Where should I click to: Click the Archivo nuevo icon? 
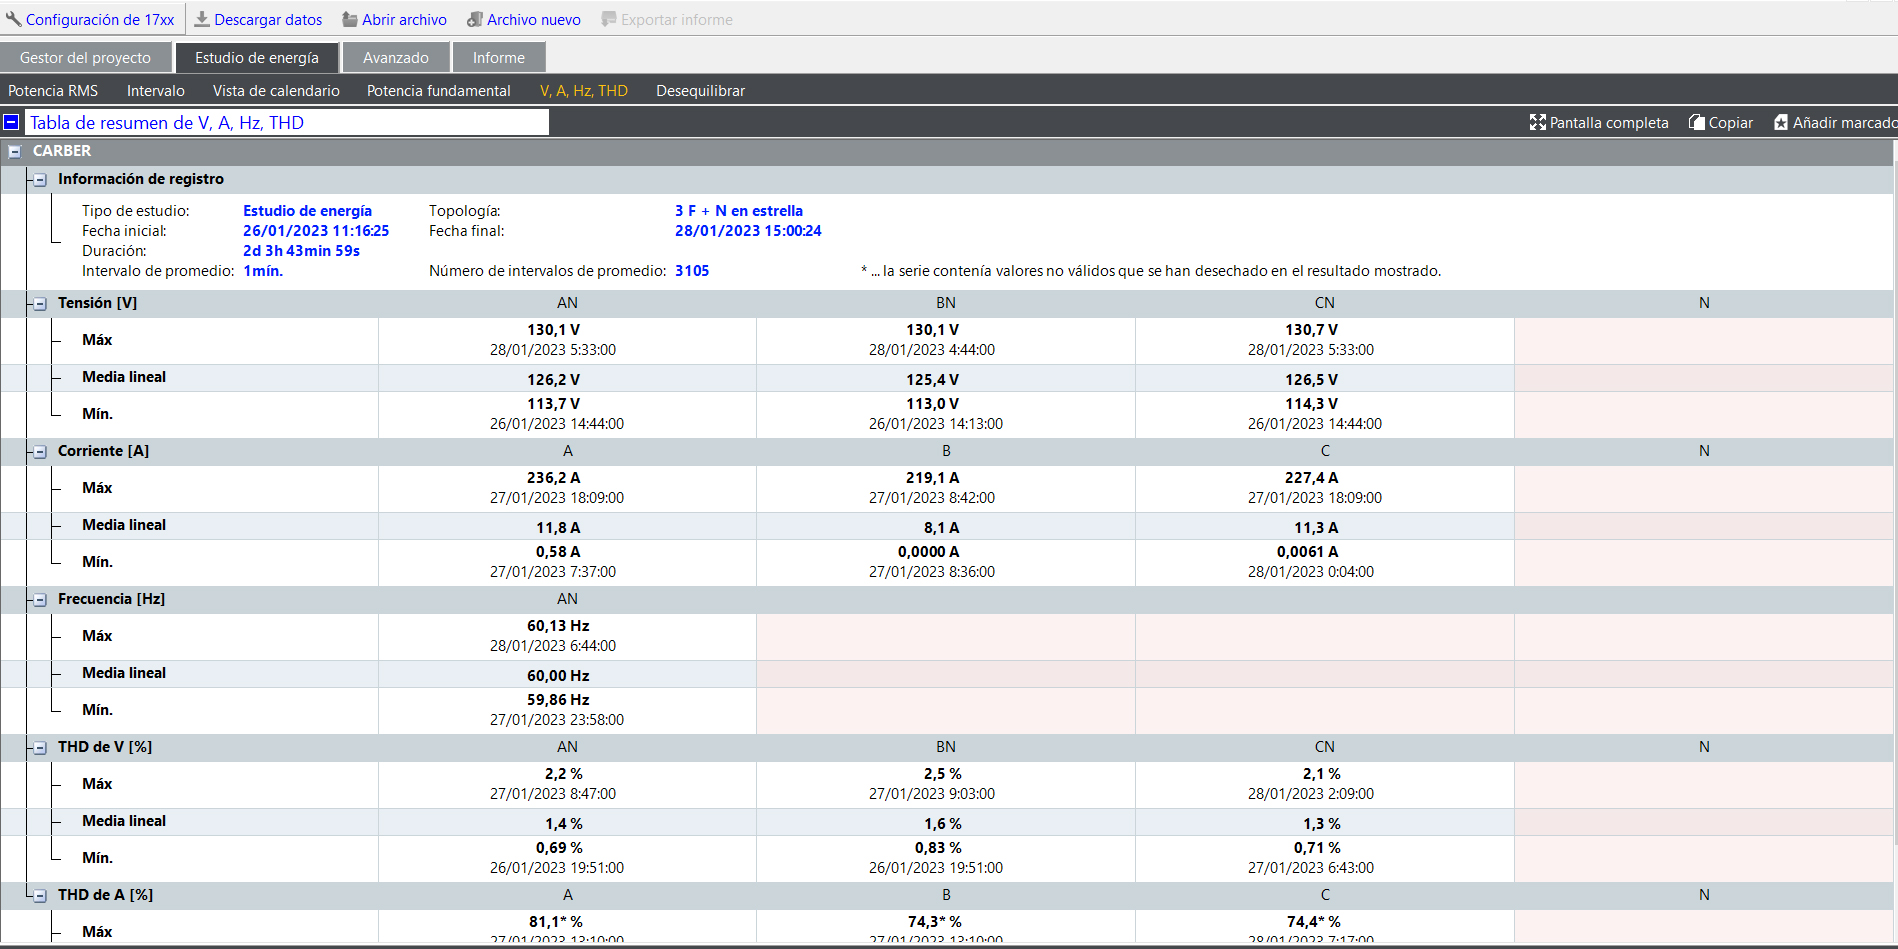pos(475,19)
